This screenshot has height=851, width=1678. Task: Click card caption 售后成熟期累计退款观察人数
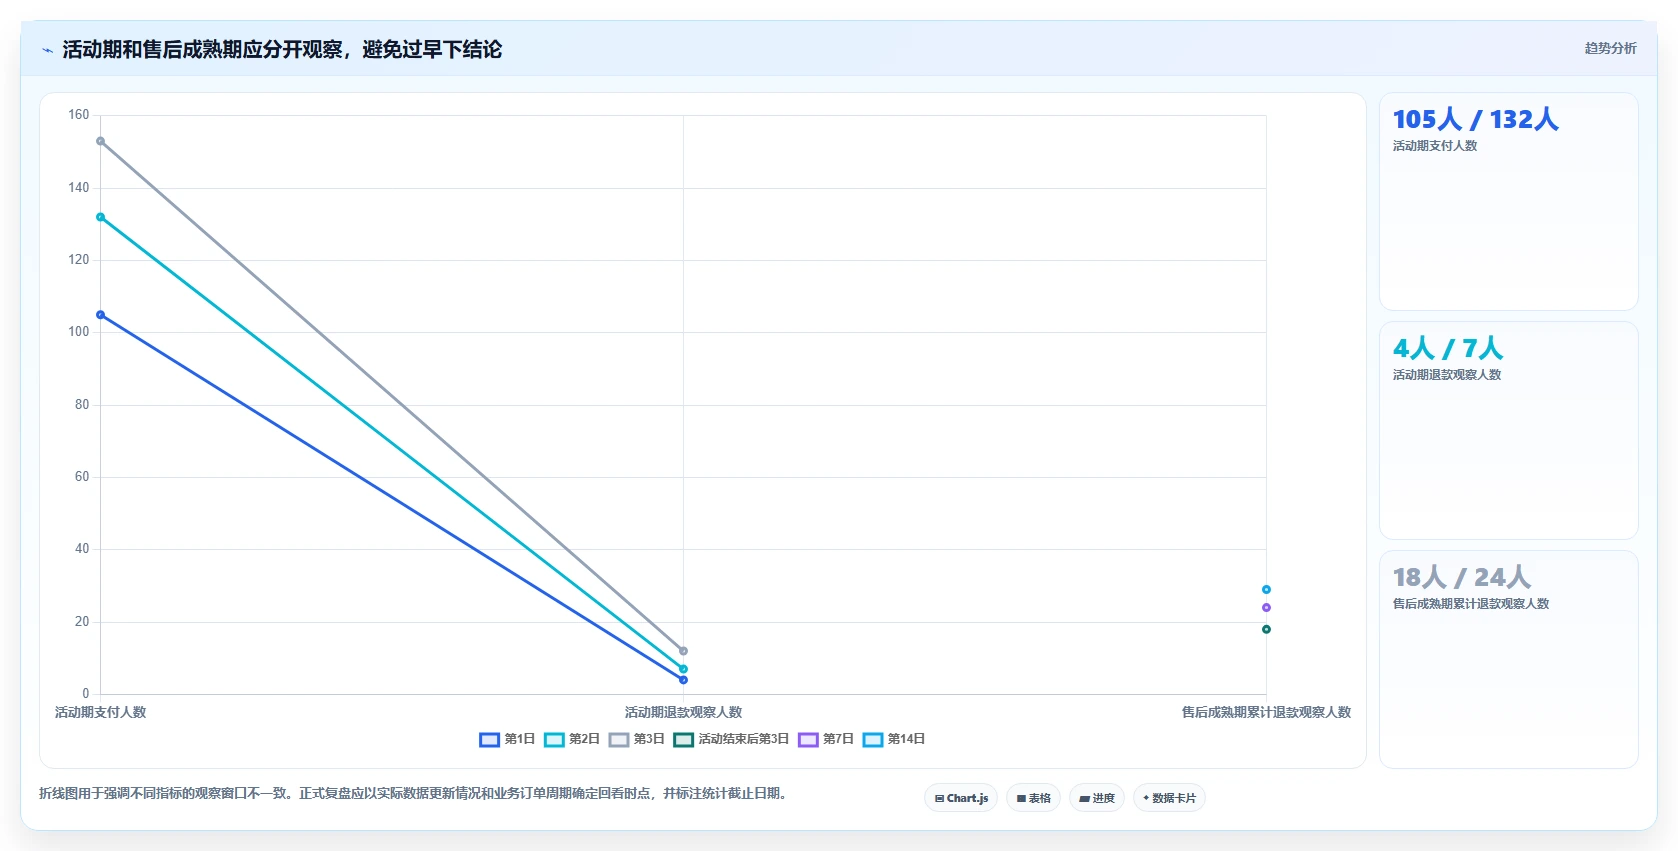click(1471, 604)
